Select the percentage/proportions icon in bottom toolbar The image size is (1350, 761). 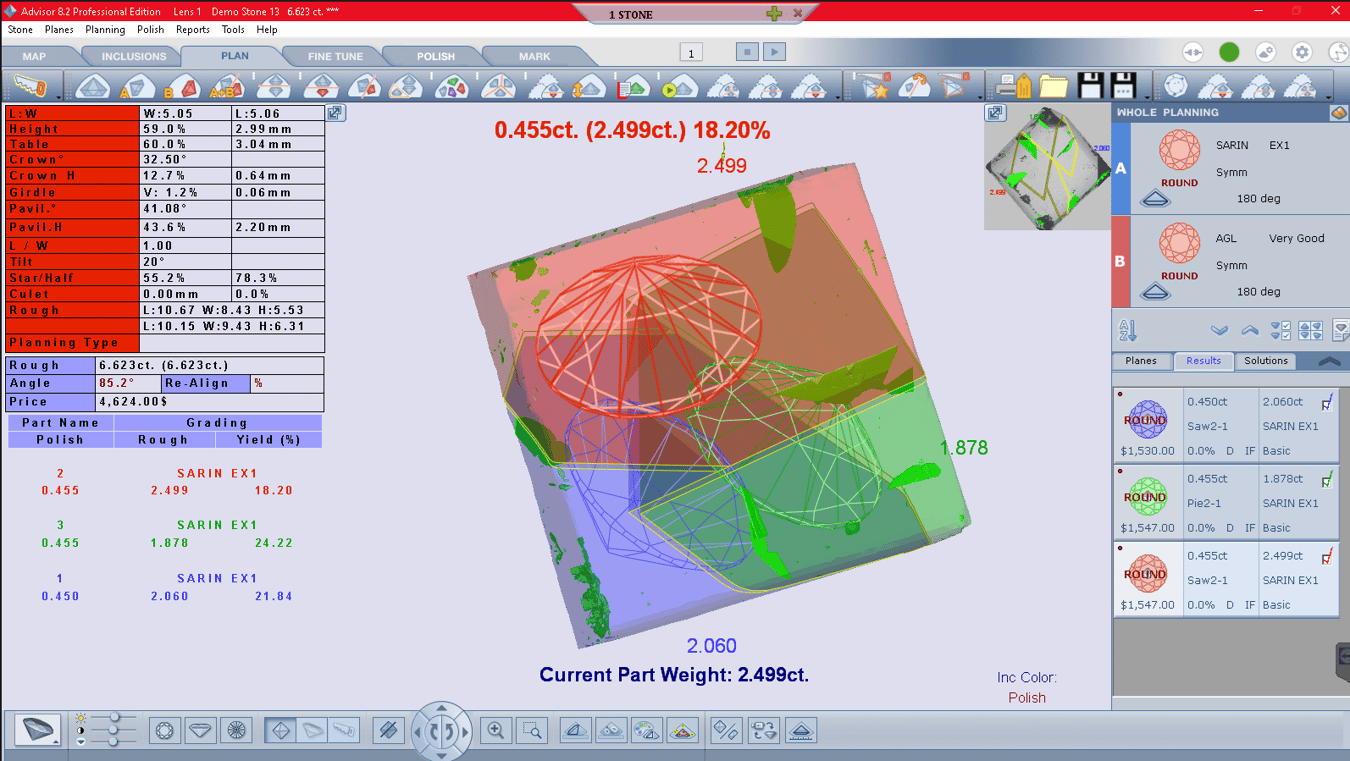pyautogui.click(x=725, y=730)
